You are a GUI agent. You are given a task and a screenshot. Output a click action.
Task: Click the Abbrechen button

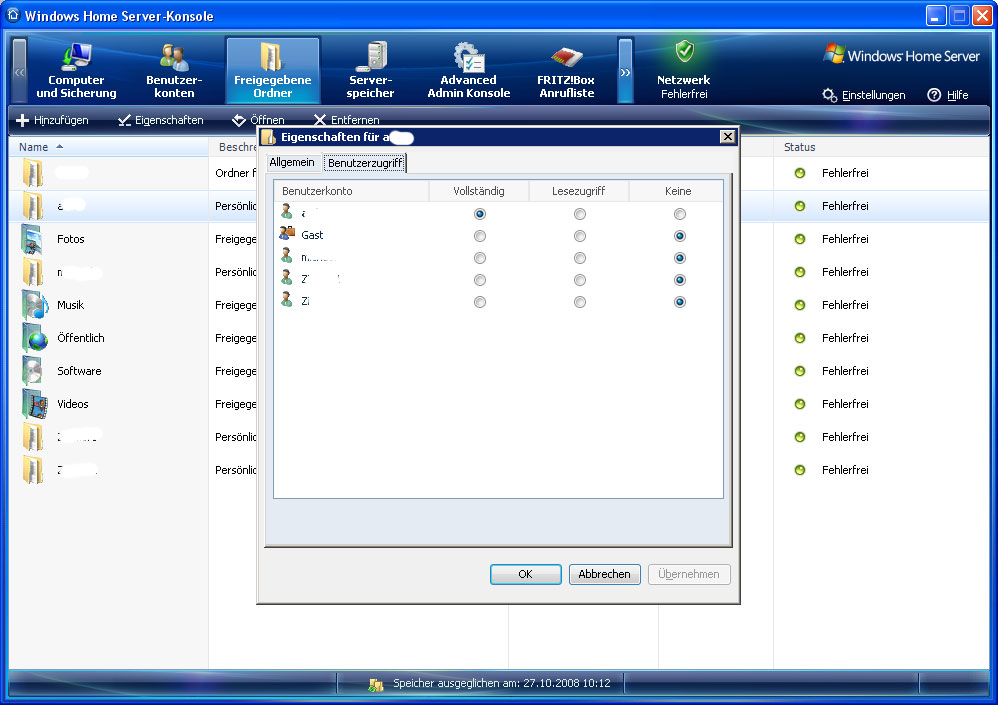(x=605, y=574)
